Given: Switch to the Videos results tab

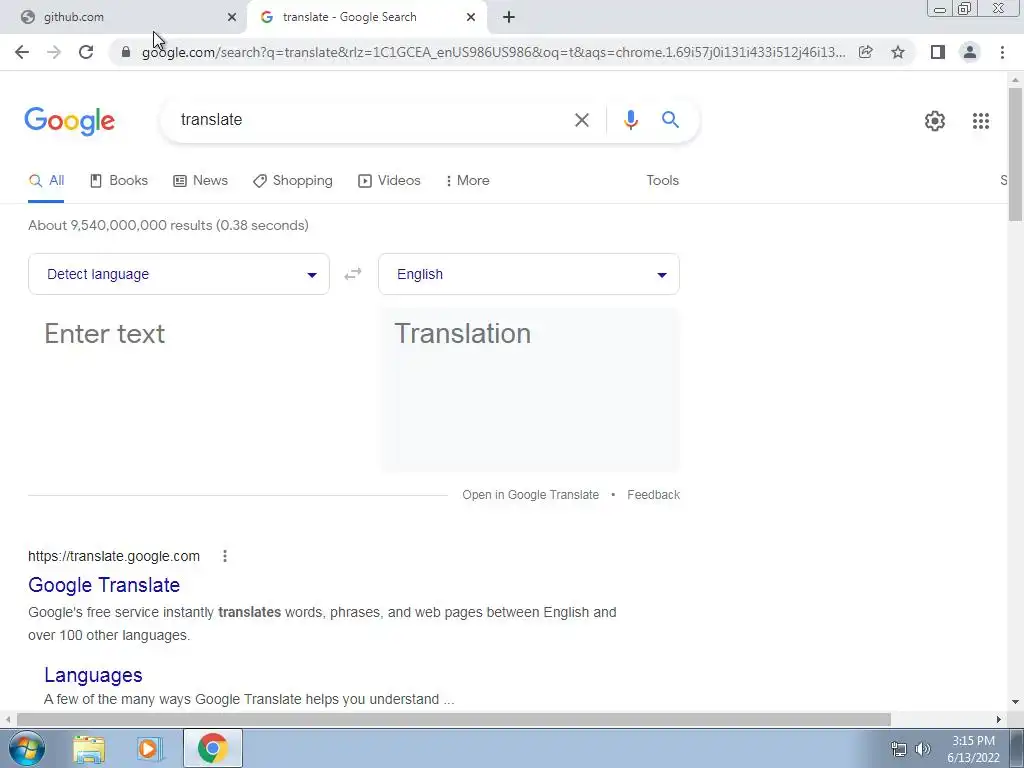Looking at the screenshot, I should coord(389,181).
